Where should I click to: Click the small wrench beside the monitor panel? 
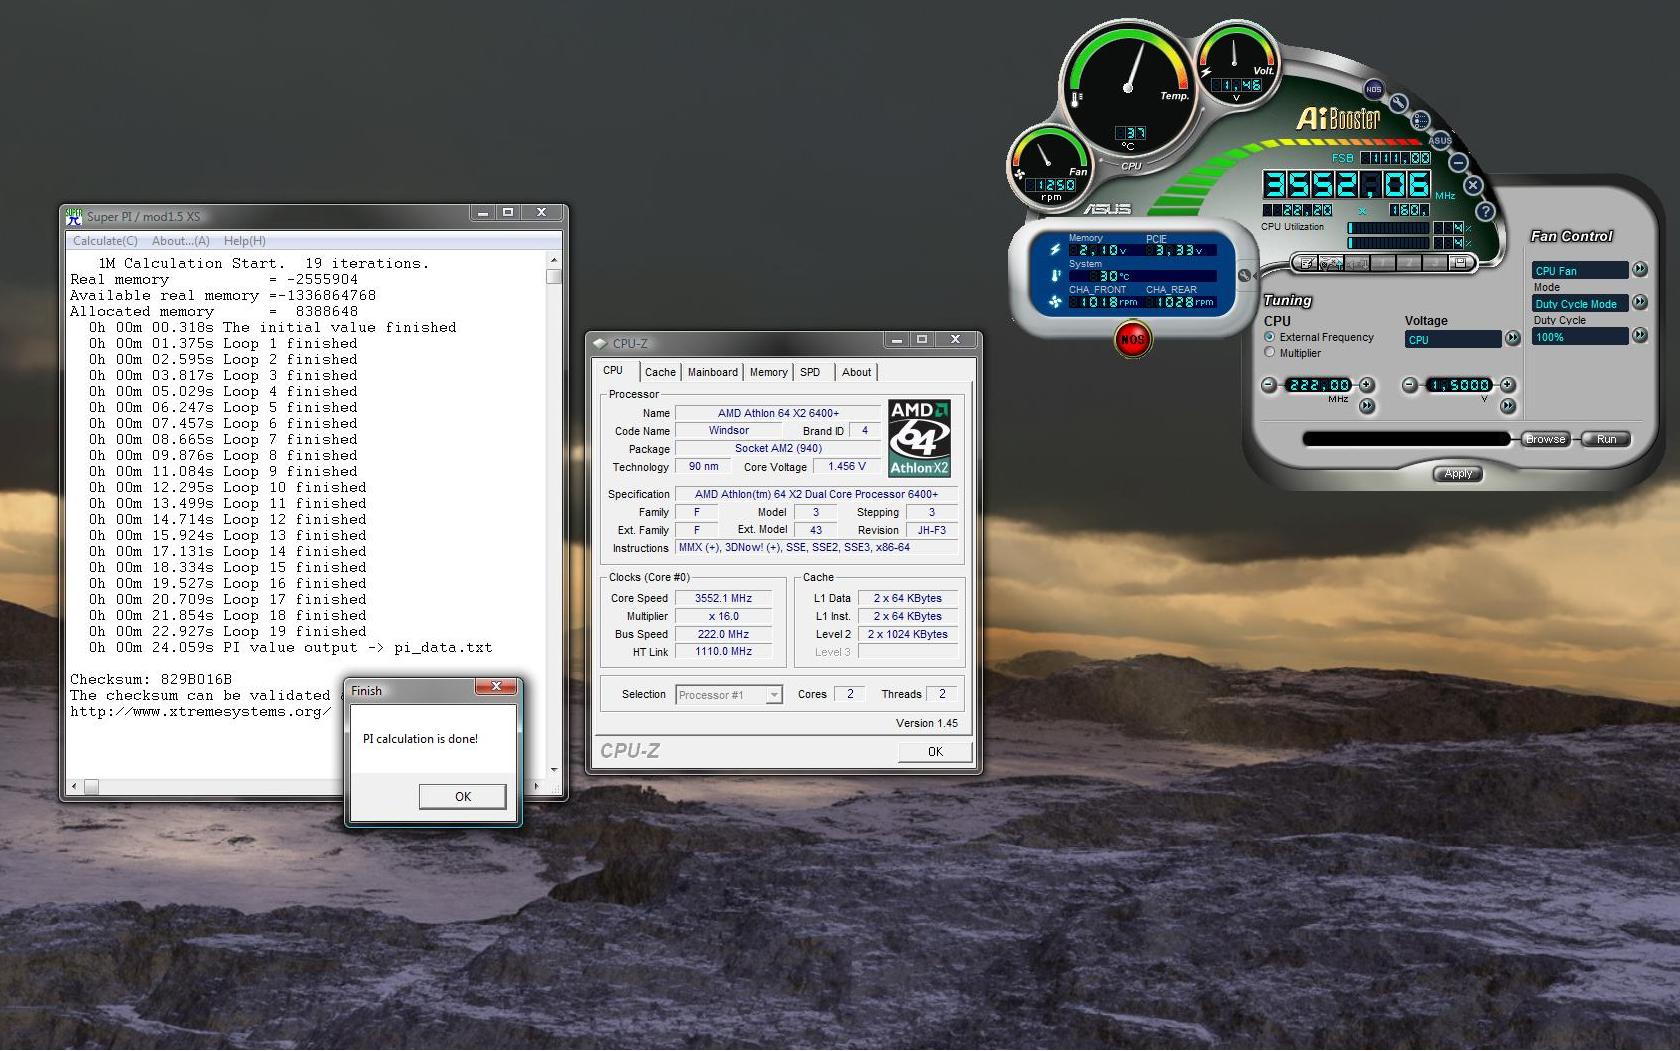1245,275
